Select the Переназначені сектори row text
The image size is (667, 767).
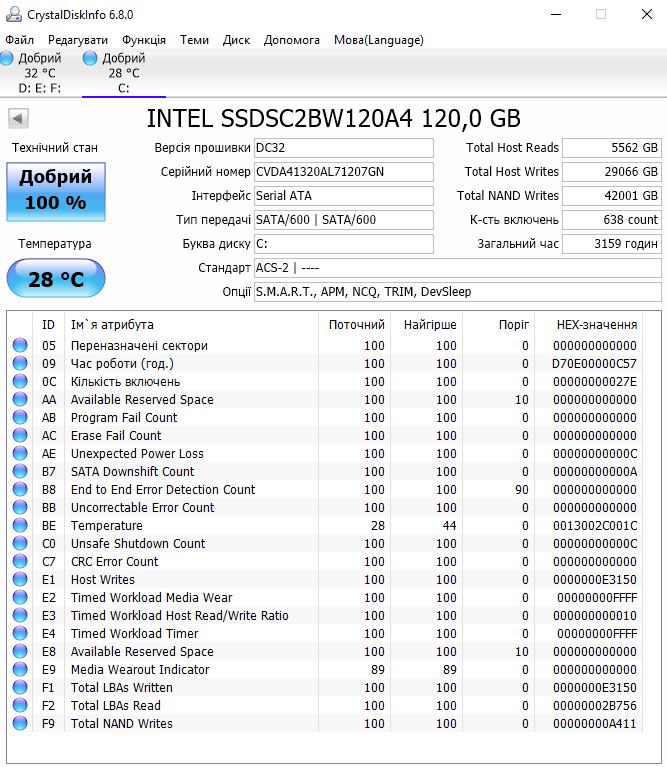(139, 345)
